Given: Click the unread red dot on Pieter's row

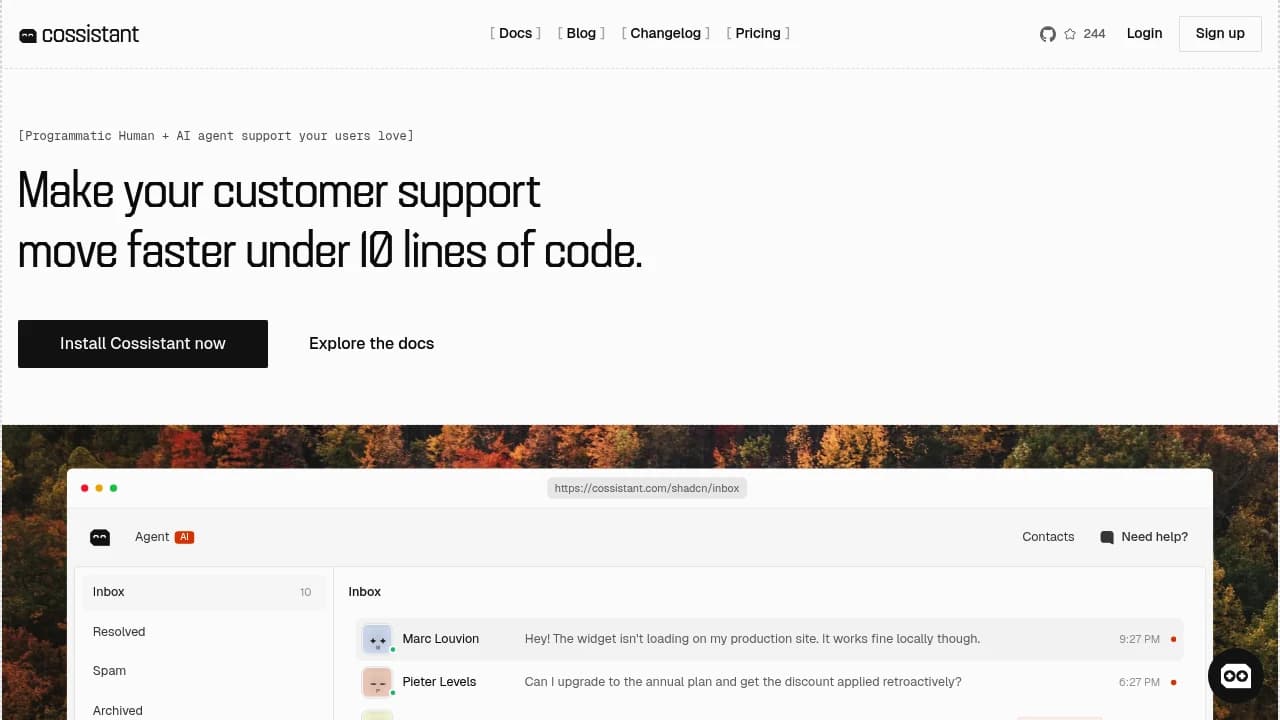Looking at the screenshot, I should [1173, 682].
